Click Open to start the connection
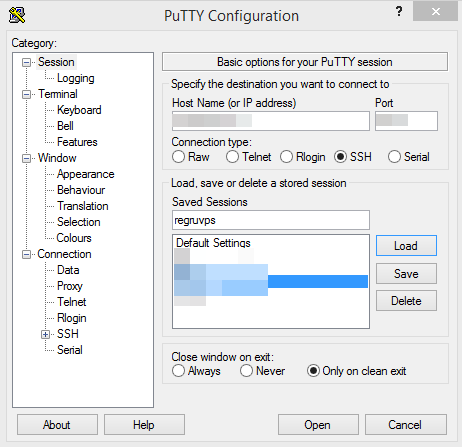 318,425
